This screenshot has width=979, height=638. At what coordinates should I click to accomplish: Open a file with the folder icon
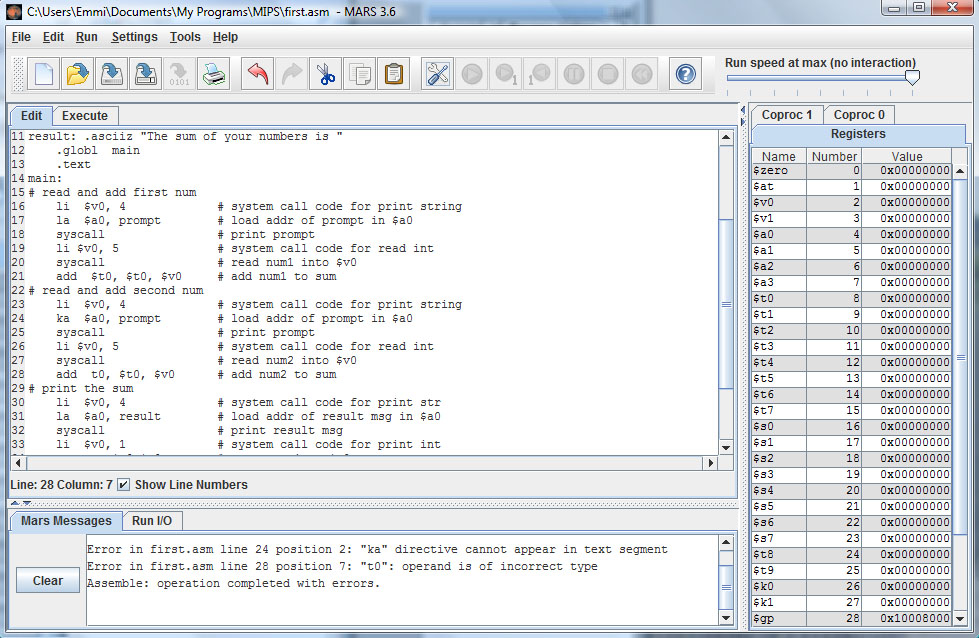(78, 74)
